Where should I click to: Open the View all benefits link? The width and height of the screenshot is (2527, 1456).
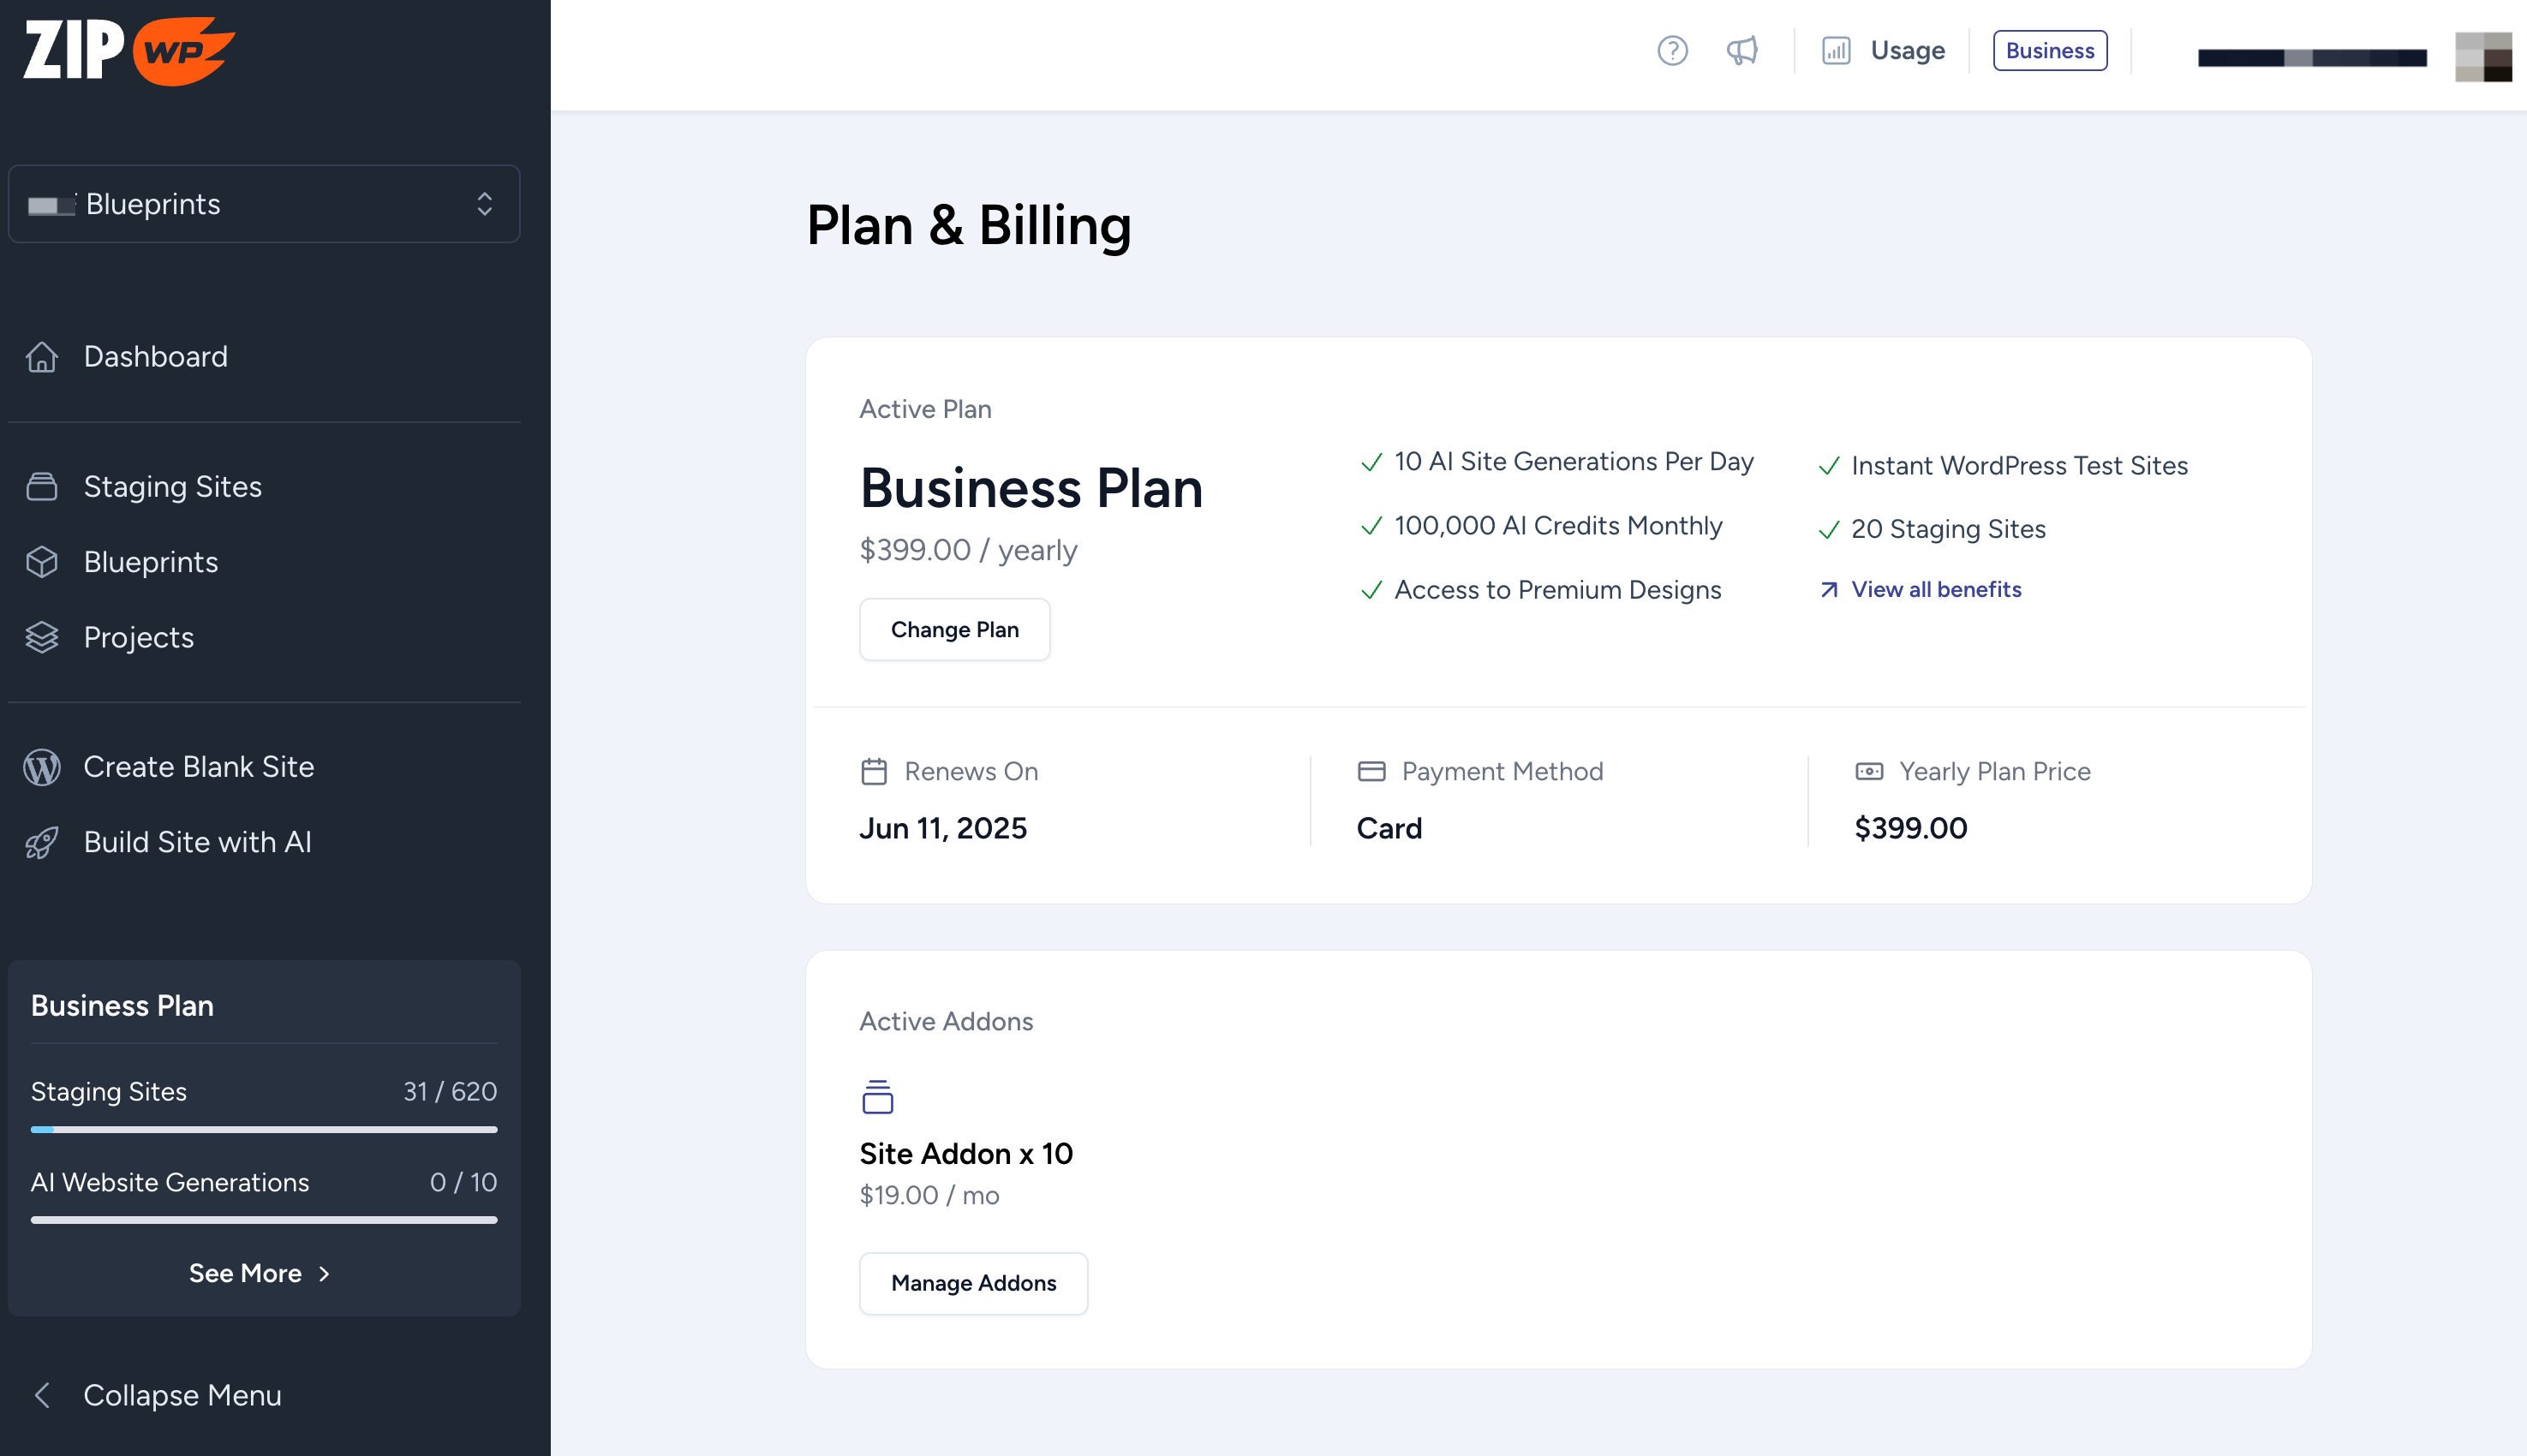pyautogui.click(x=1935, y=589)
